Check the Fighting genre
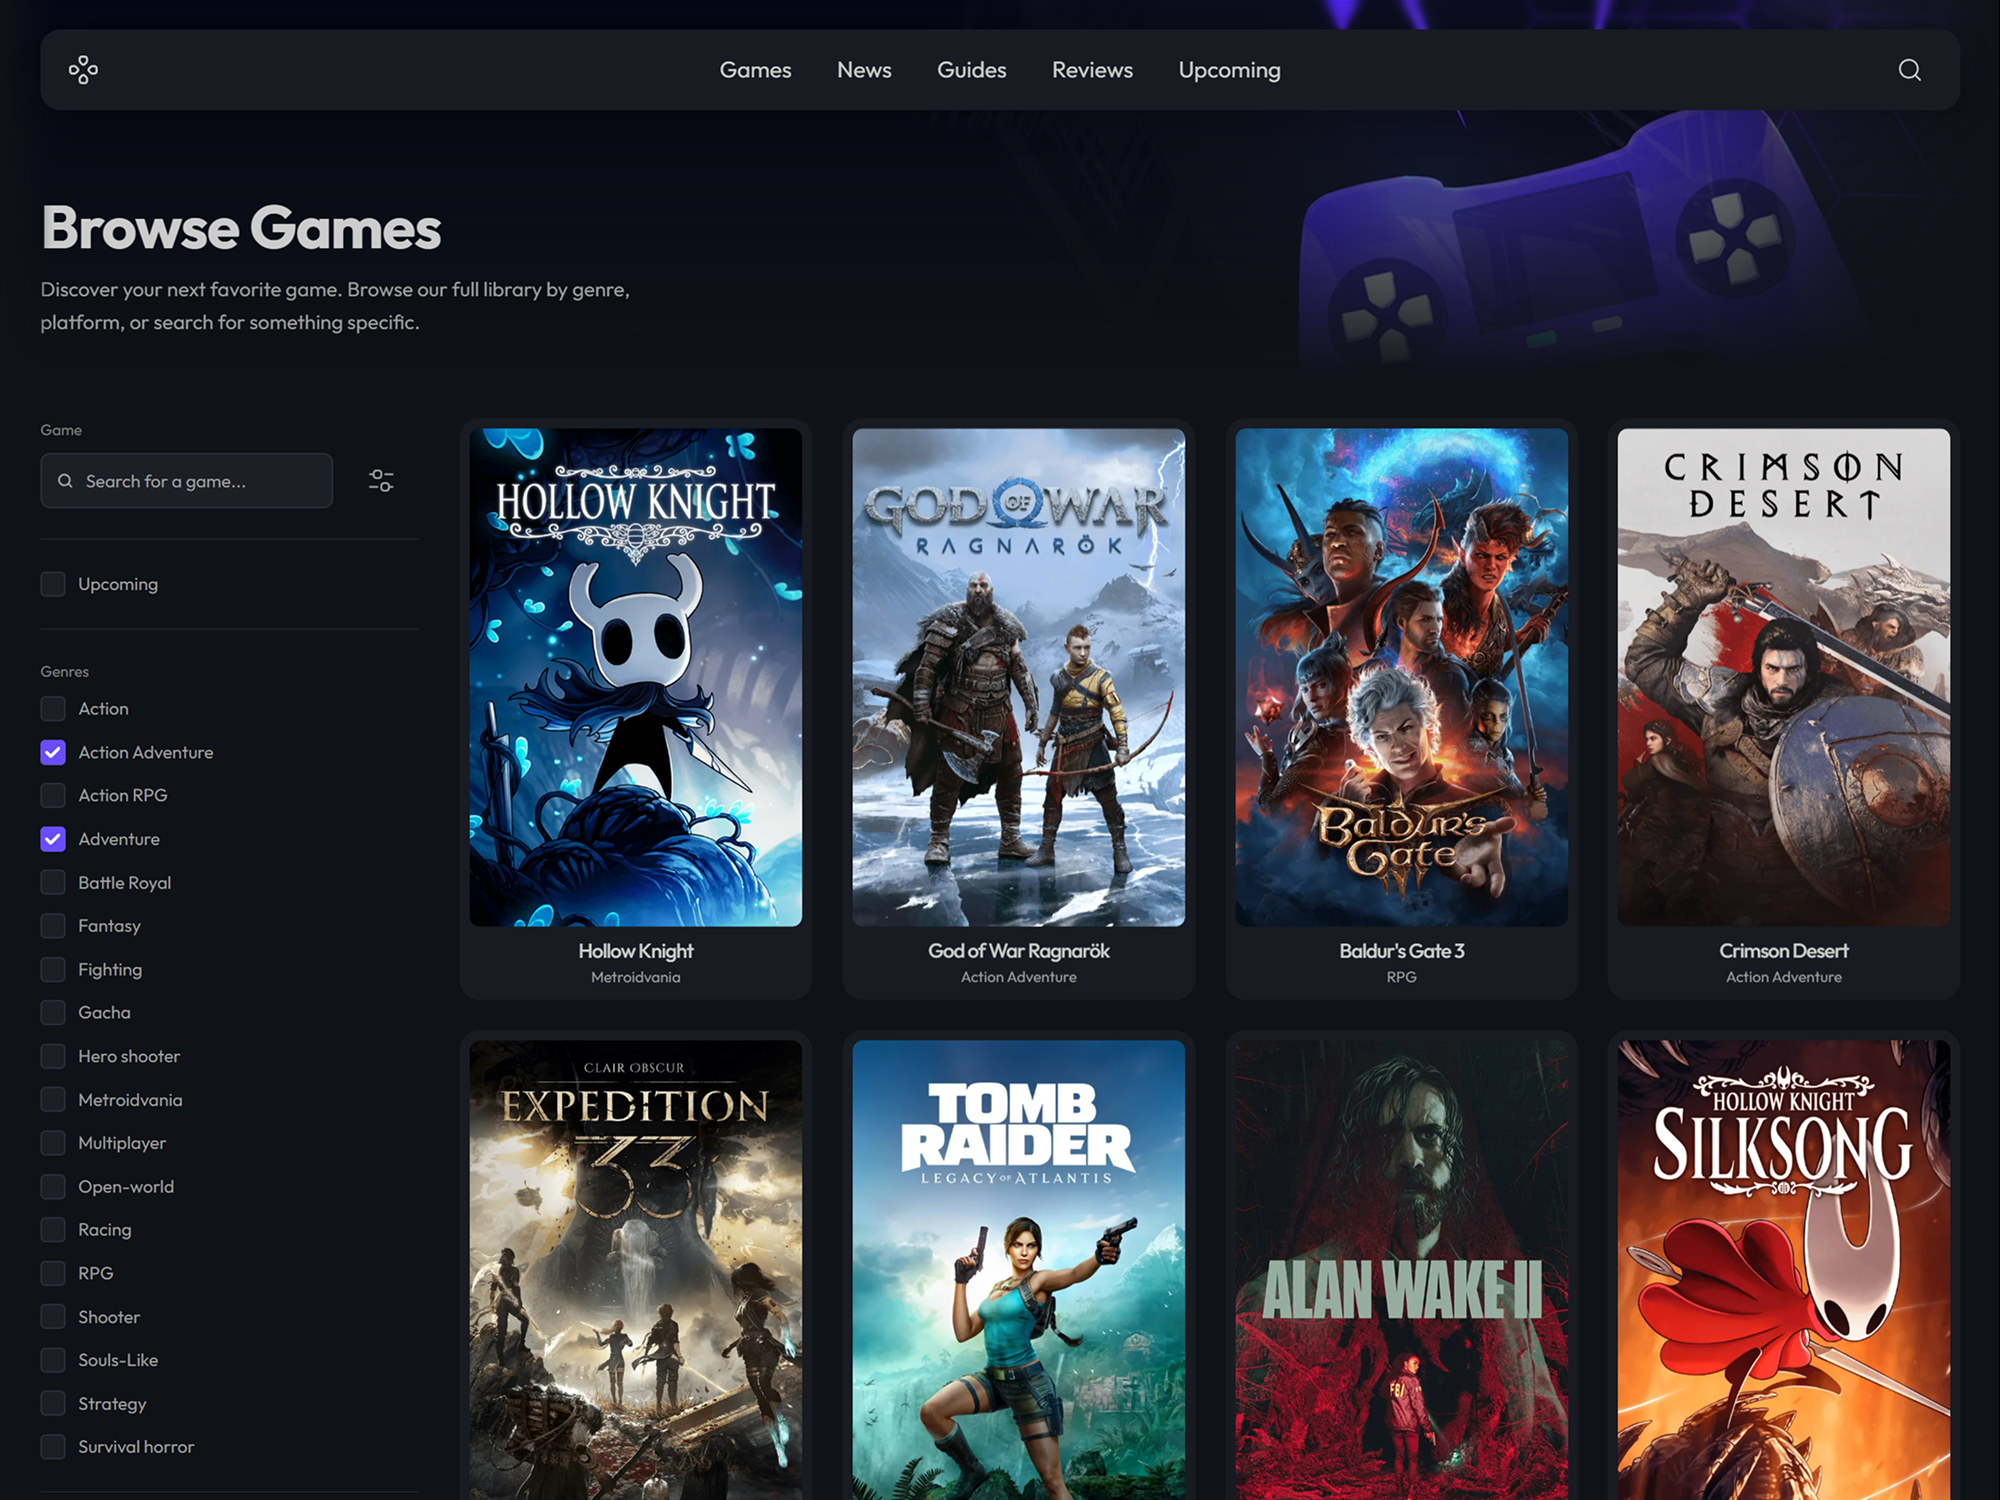 pyautogui.click(x=53, y=970)
